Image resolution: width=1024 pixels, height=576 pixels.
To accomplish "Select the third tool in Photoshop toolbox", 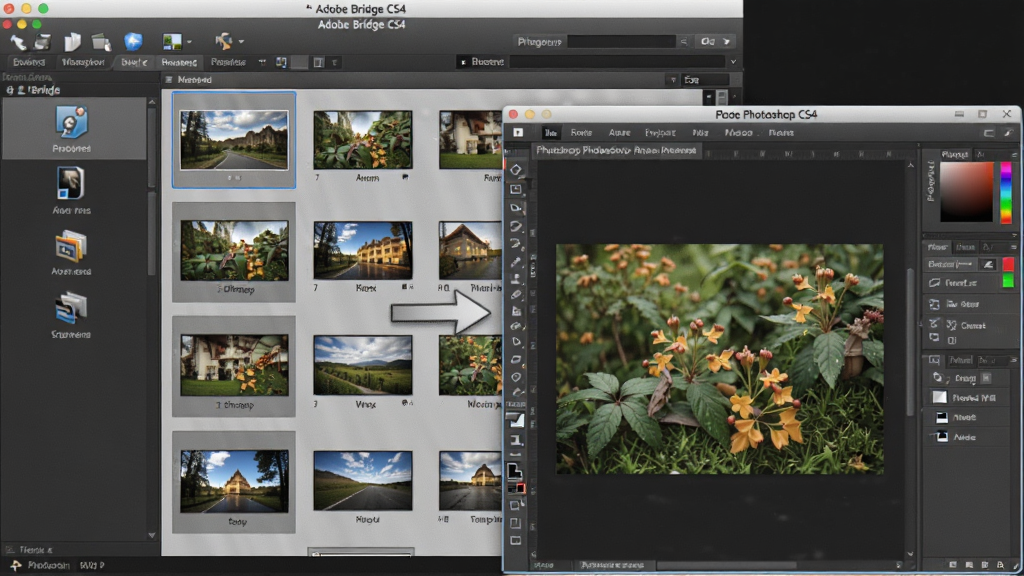I will (x=516, y=208).
